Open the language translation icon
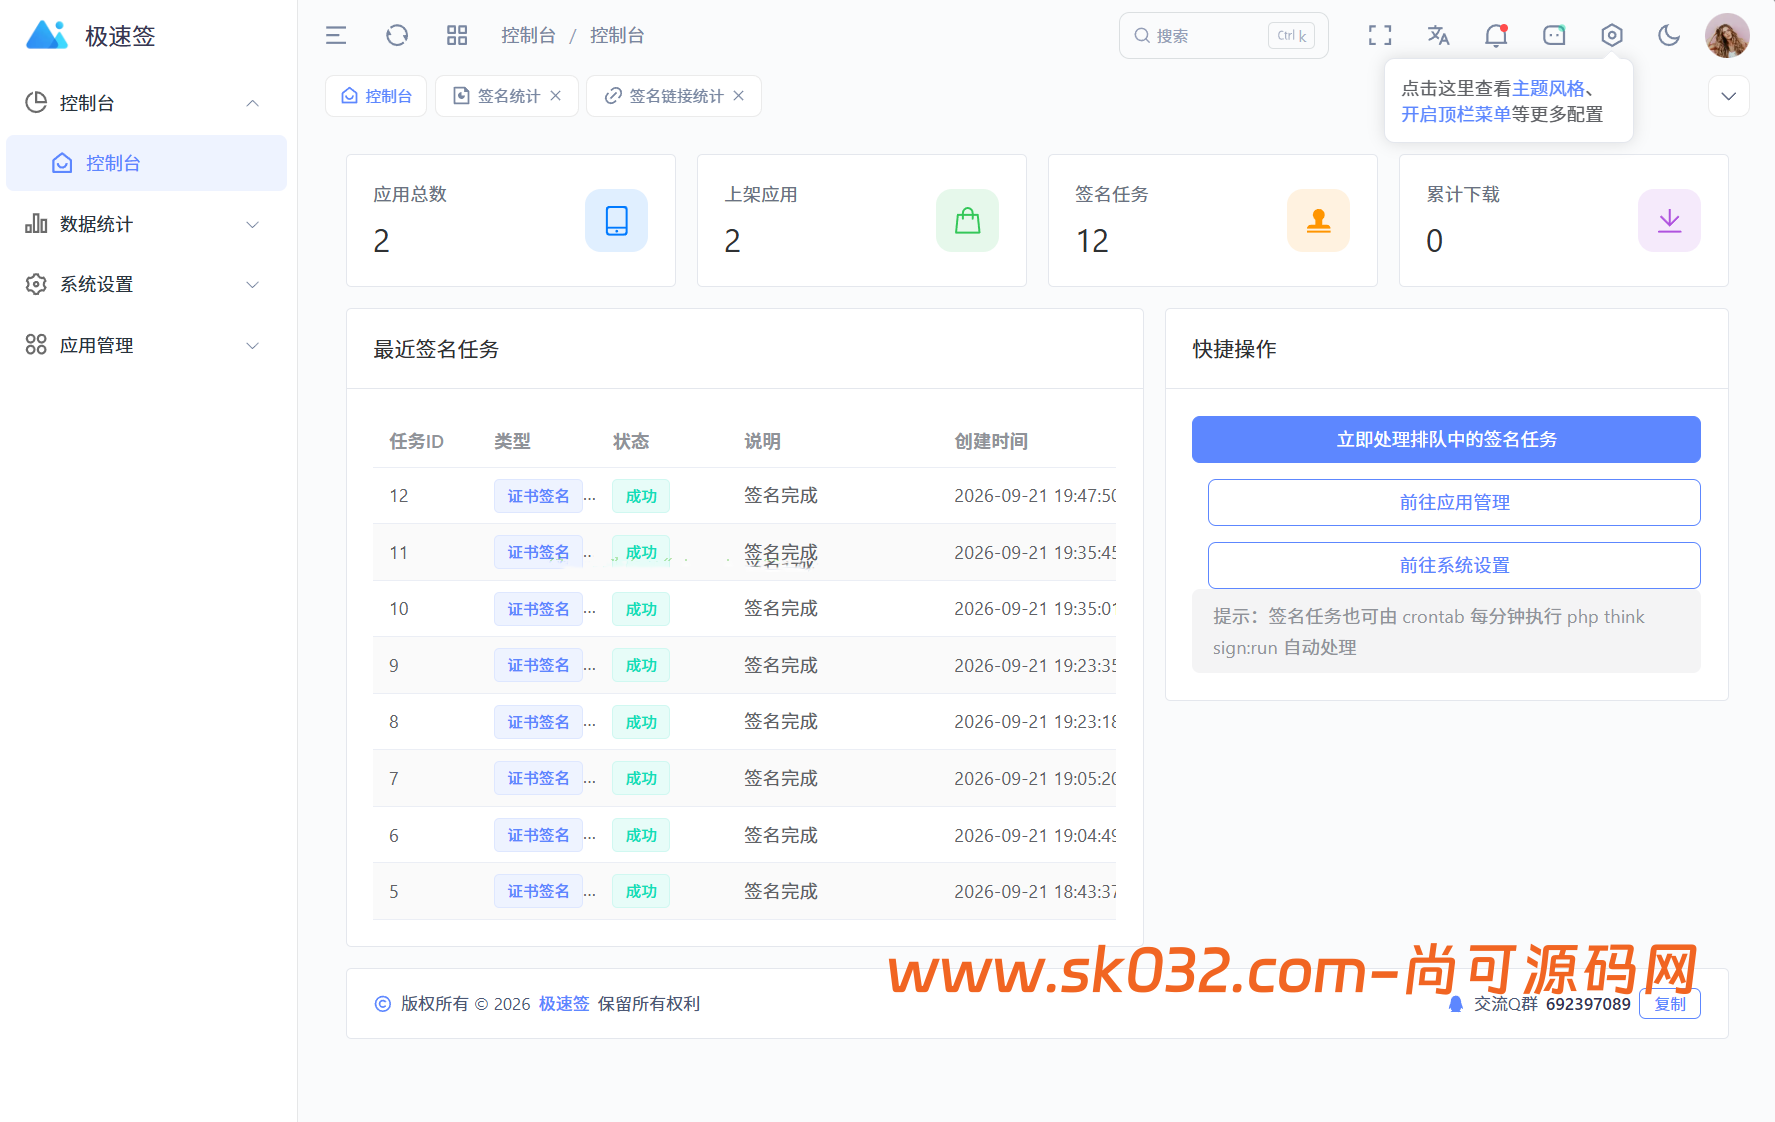1775x1122 pixels. (x=1438, y=36)
